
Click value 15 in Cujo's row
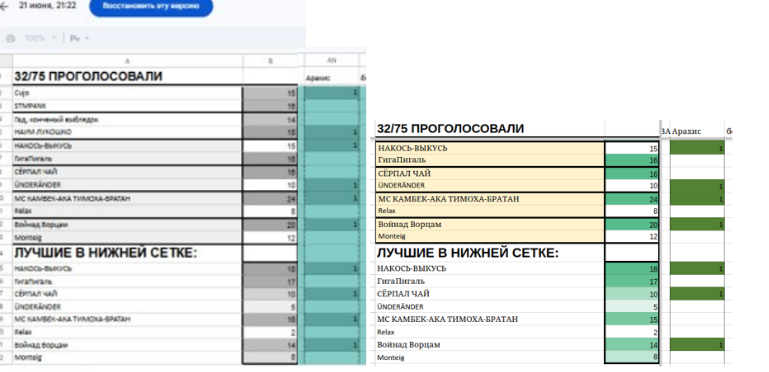pos(270,93)
